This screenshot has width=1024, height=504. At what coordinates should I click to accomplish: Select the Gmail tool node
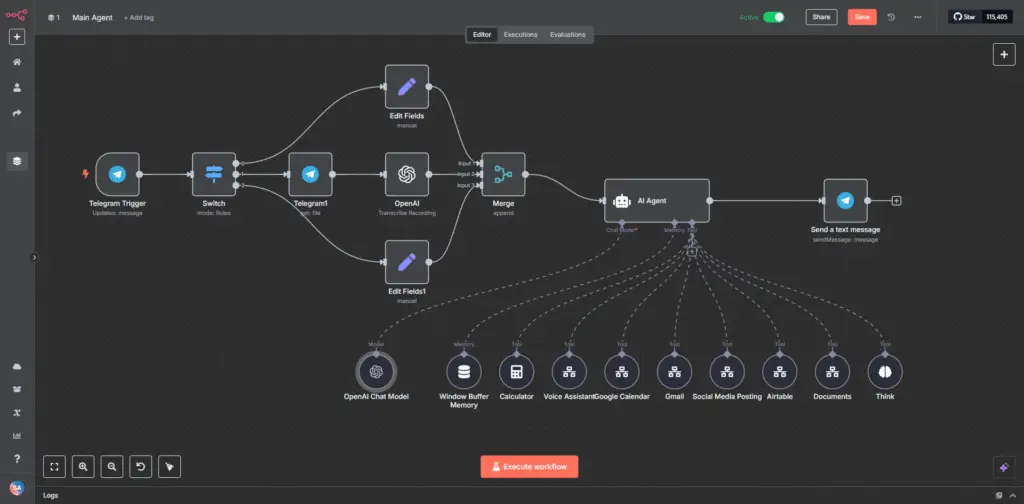point(674,372)
